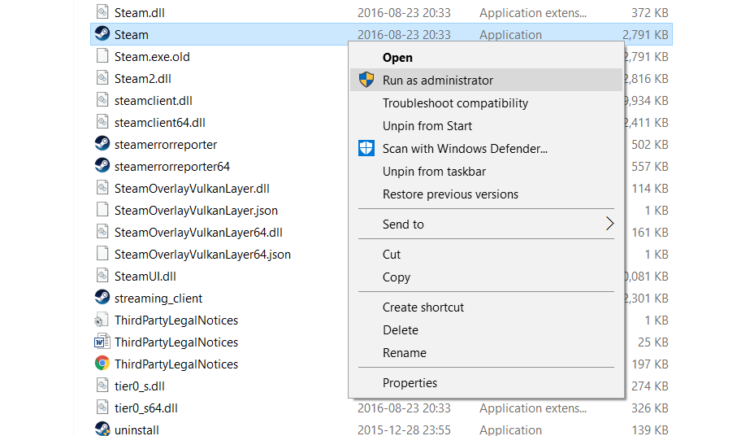Click the steamclient.dll file icon
Viewport: 750px width, 436px height.
[102, 100]
